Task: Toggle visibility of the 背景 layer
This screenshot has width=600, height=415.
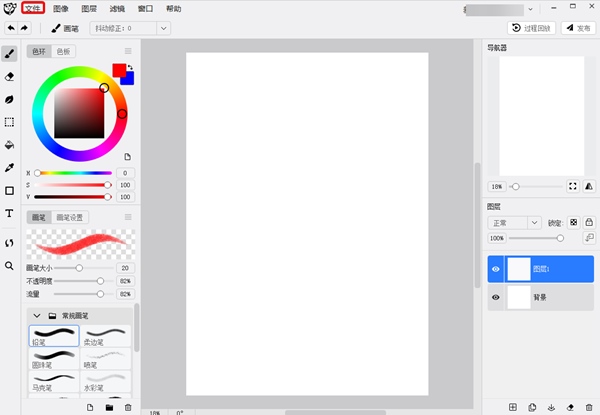Action: pyautogui.click(x=496, y=297)
